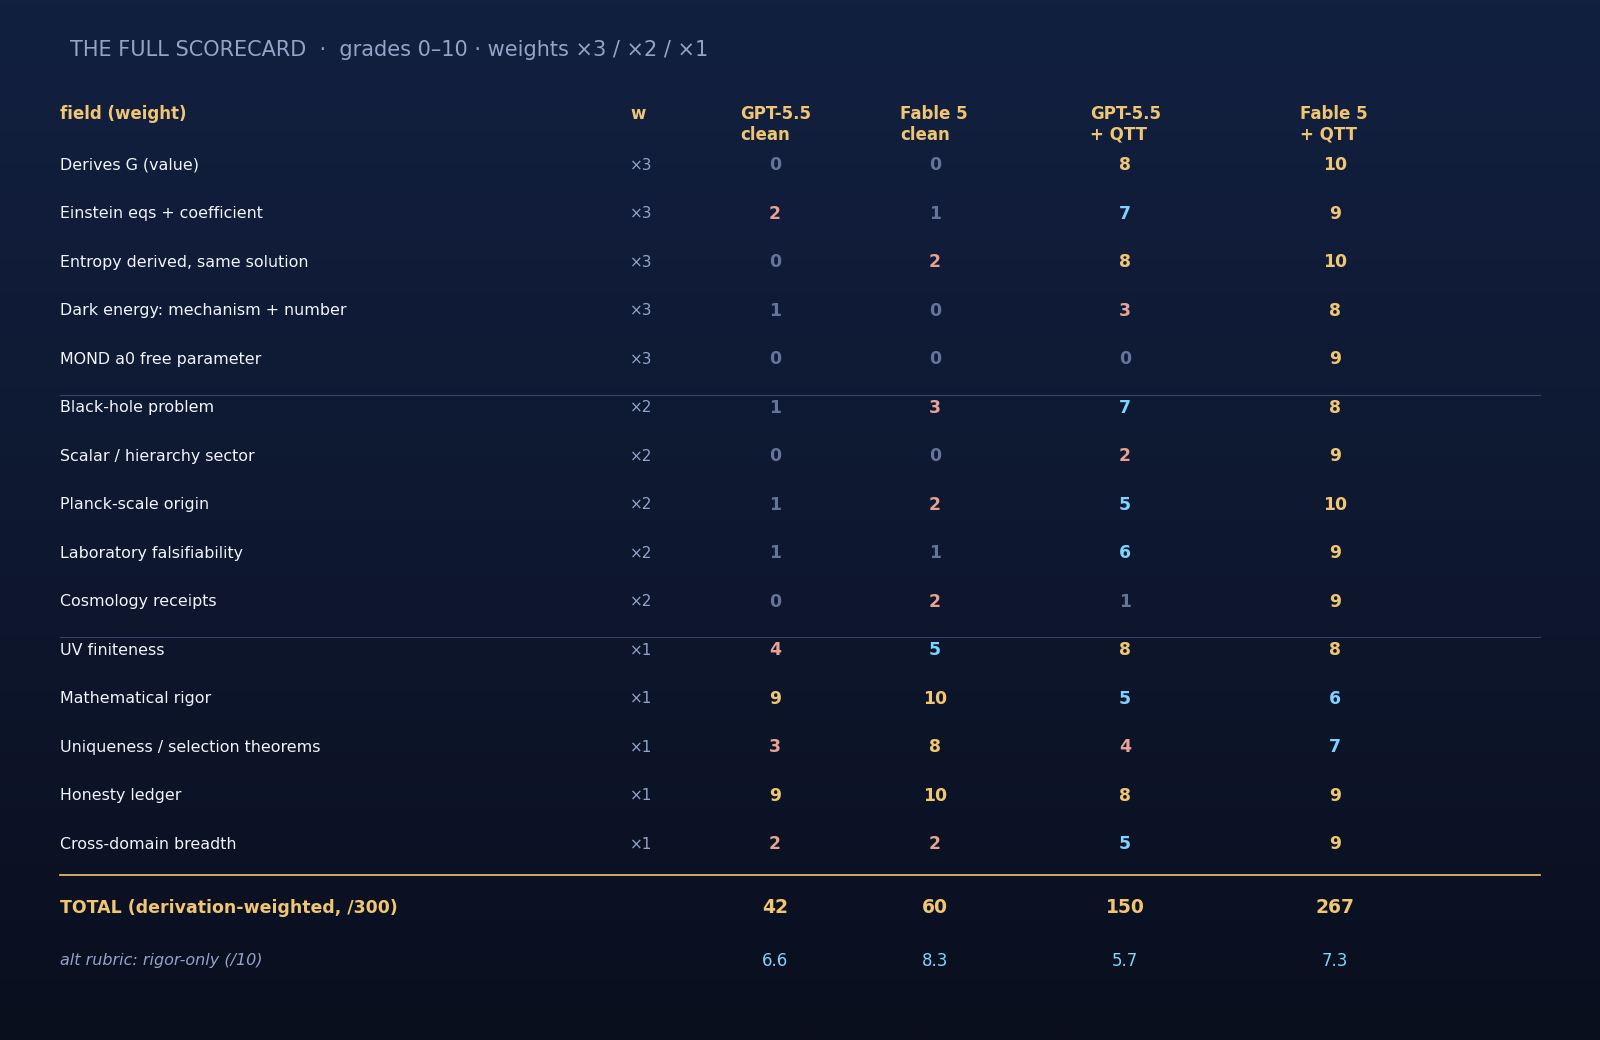
Task: Select GPT-5.5 + QTT score for Planck-scale origin
Action: click(1125, 504)
